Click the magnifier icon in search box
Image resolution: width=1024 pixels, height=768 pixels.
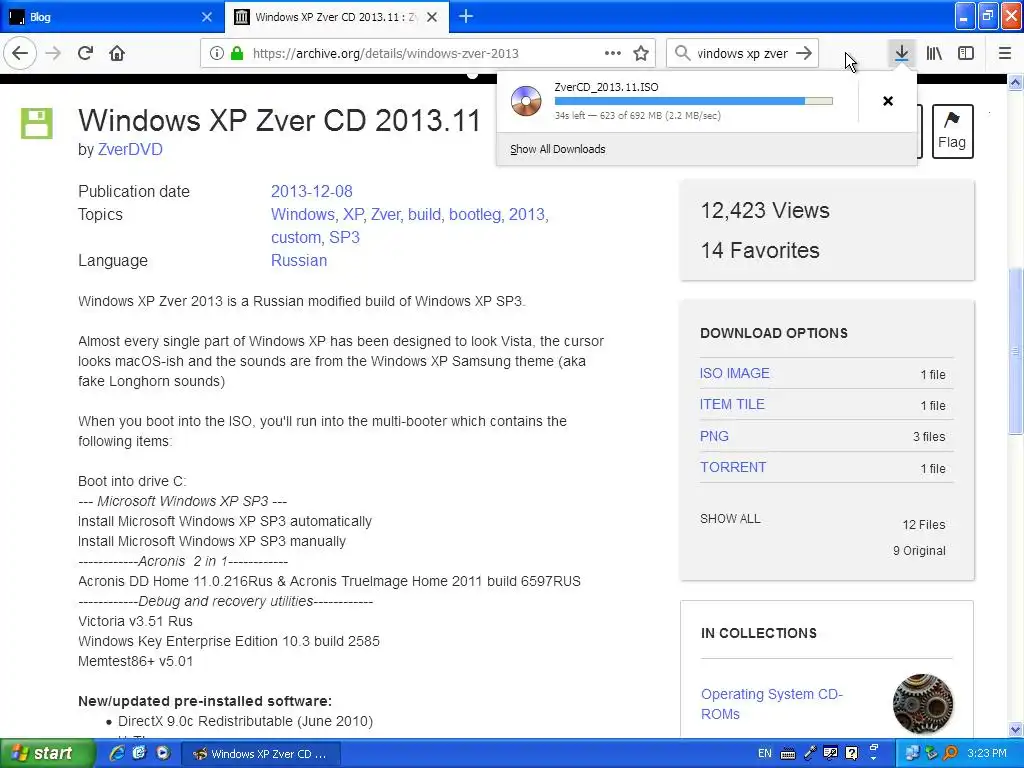tap(682, 54)
